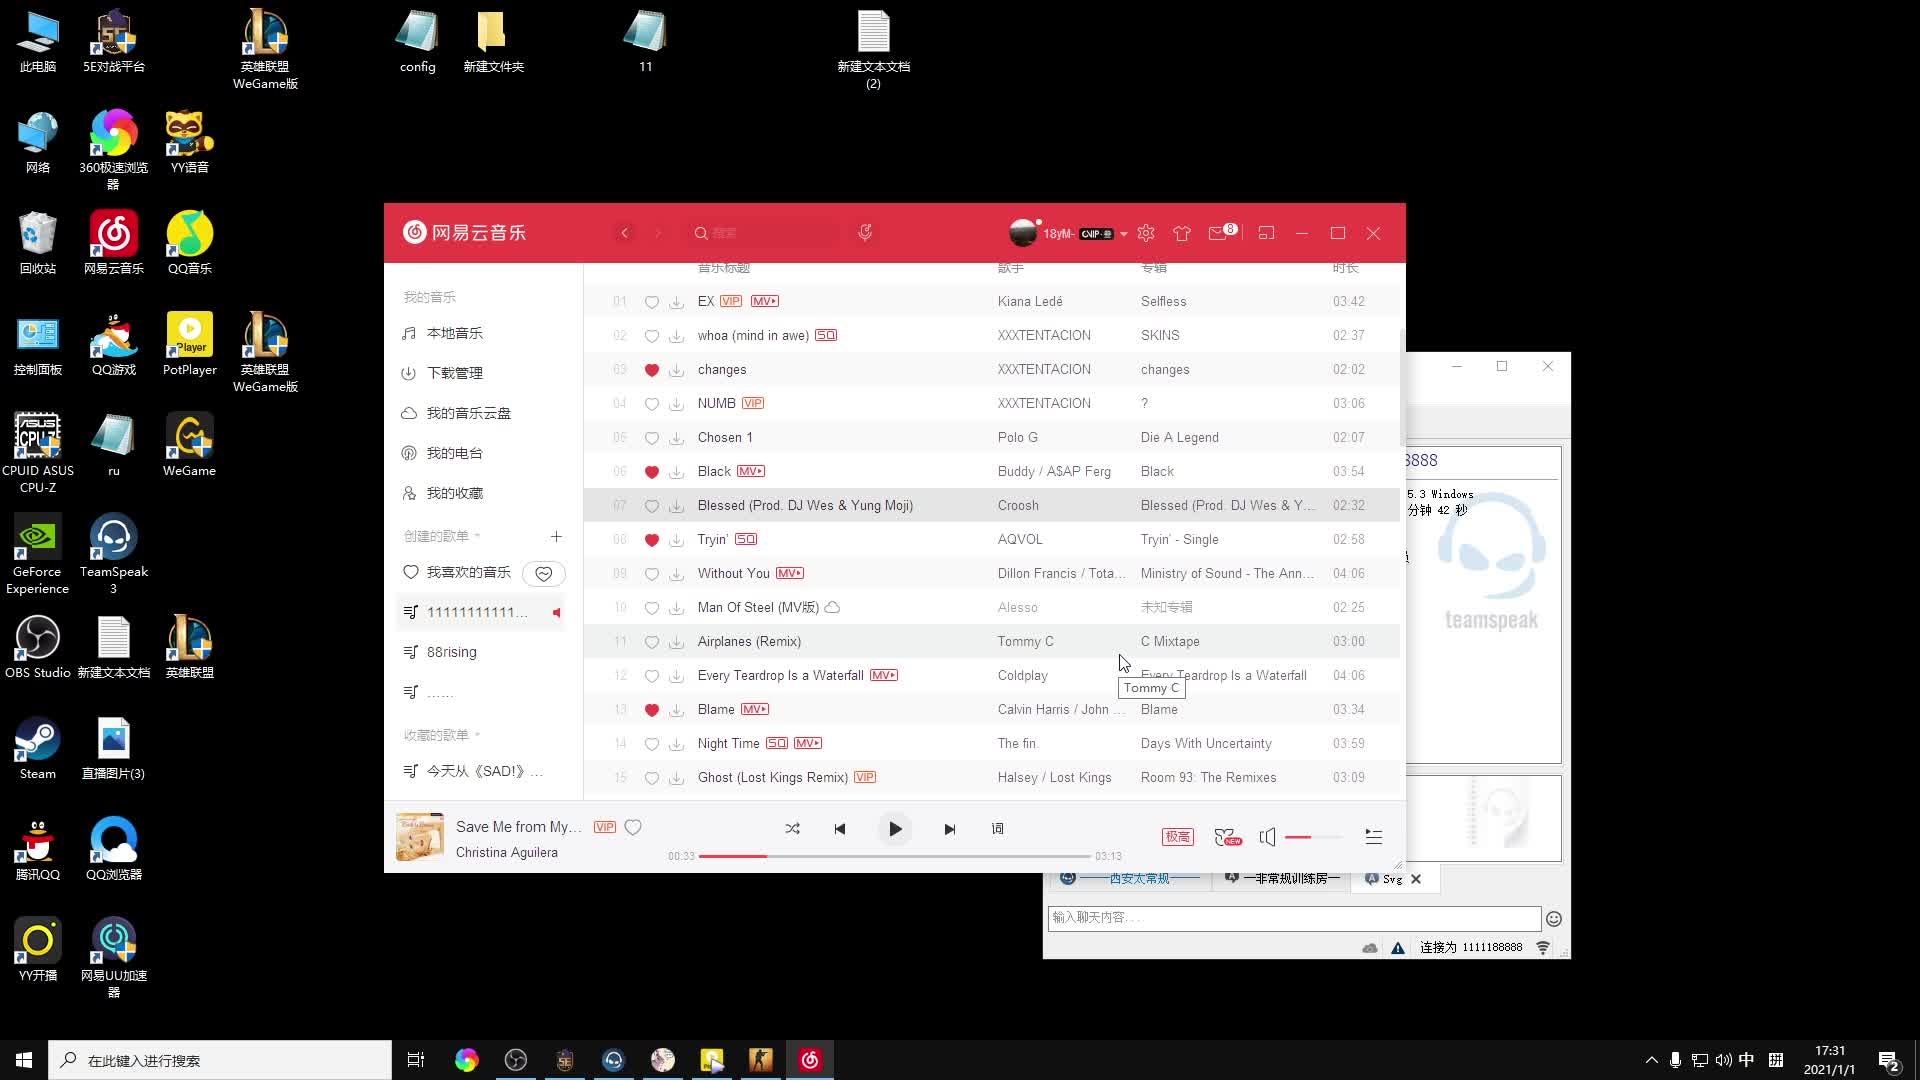Click the search box in NetEase Music
This screenshot has height=1080, width=1920.
(765, 233)
